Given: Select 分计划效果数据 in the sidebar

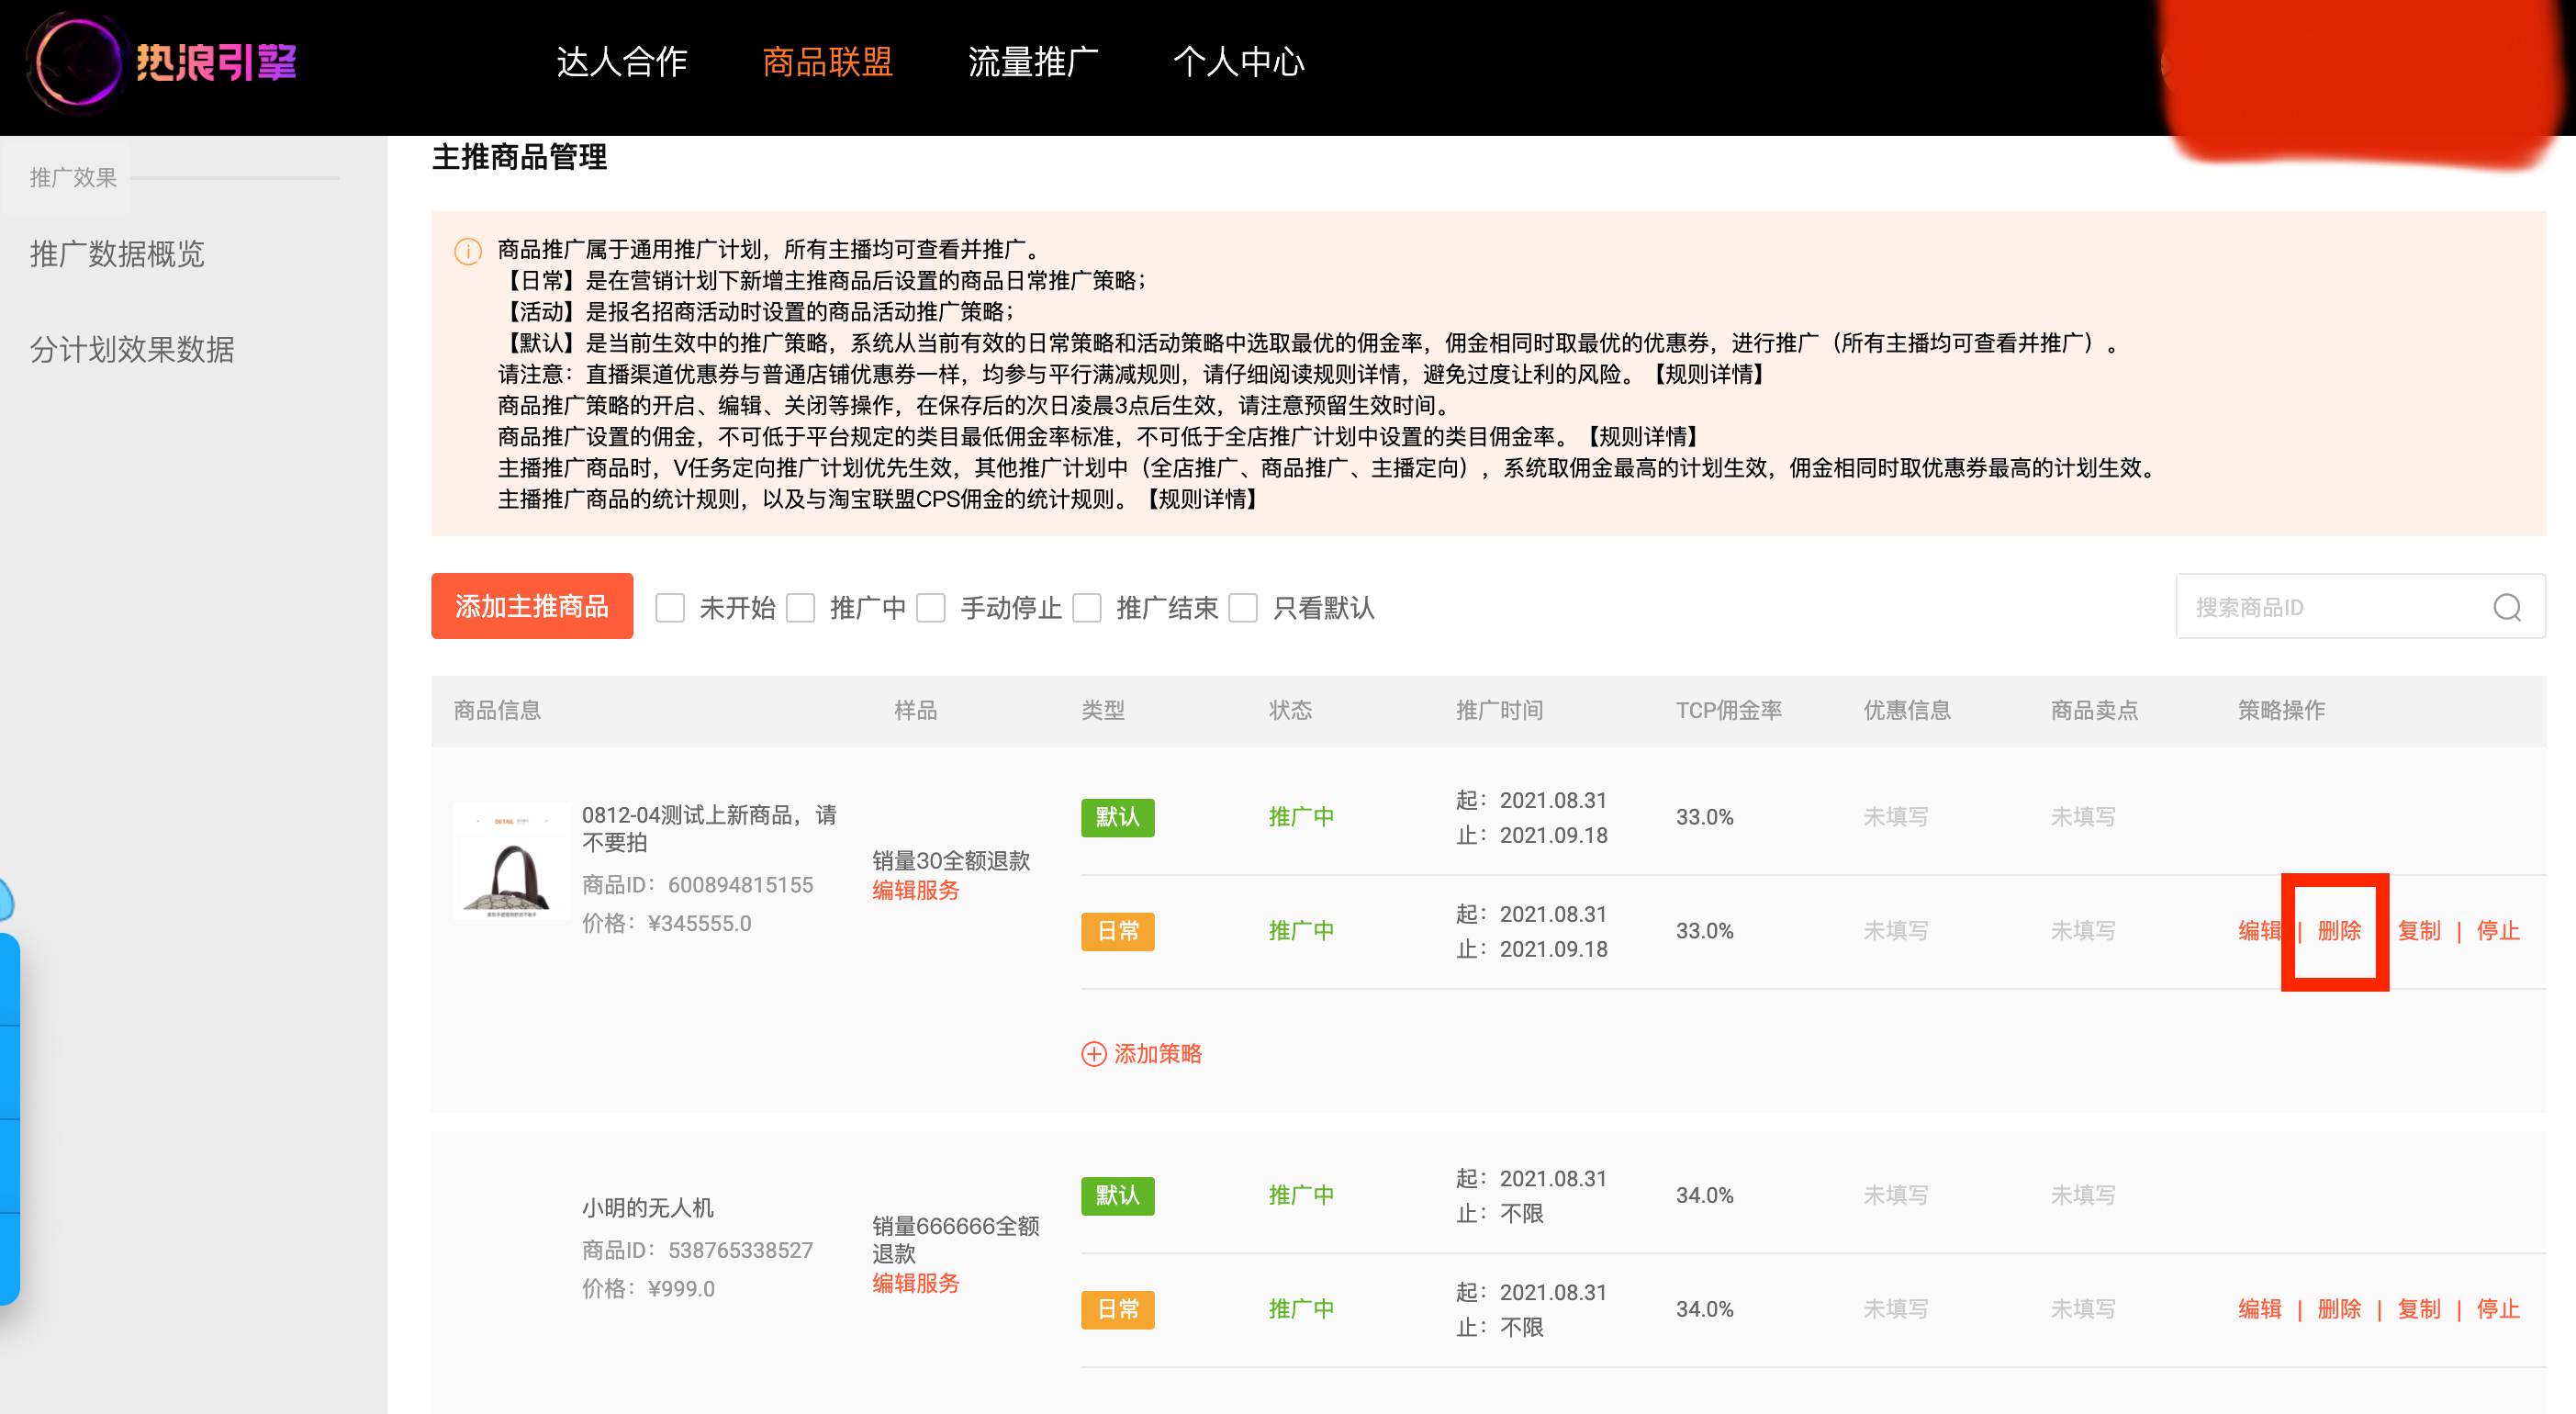Looking at the screenshot, I should [132, 349].
